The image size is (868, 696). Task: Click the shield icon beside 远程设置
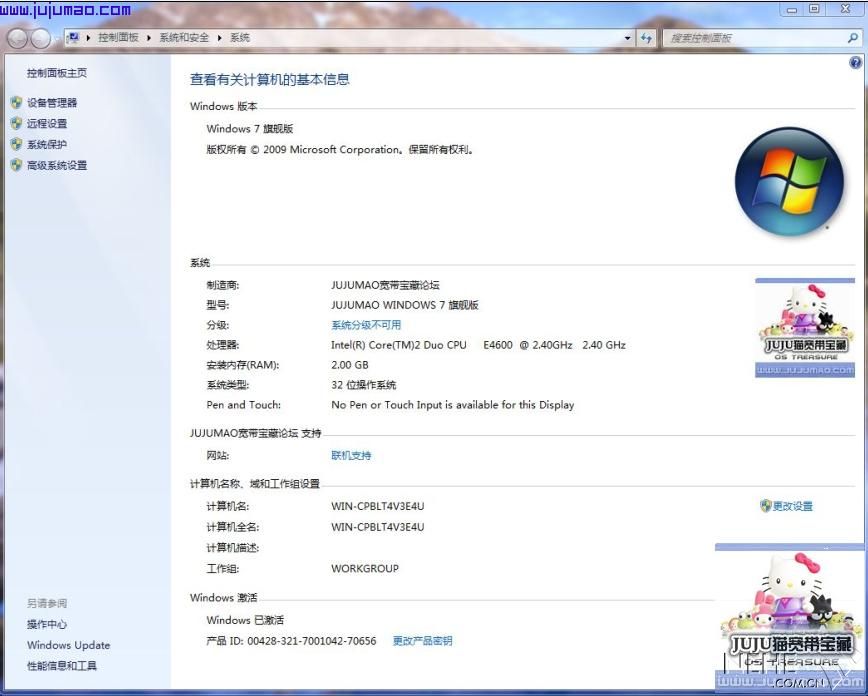16,123
